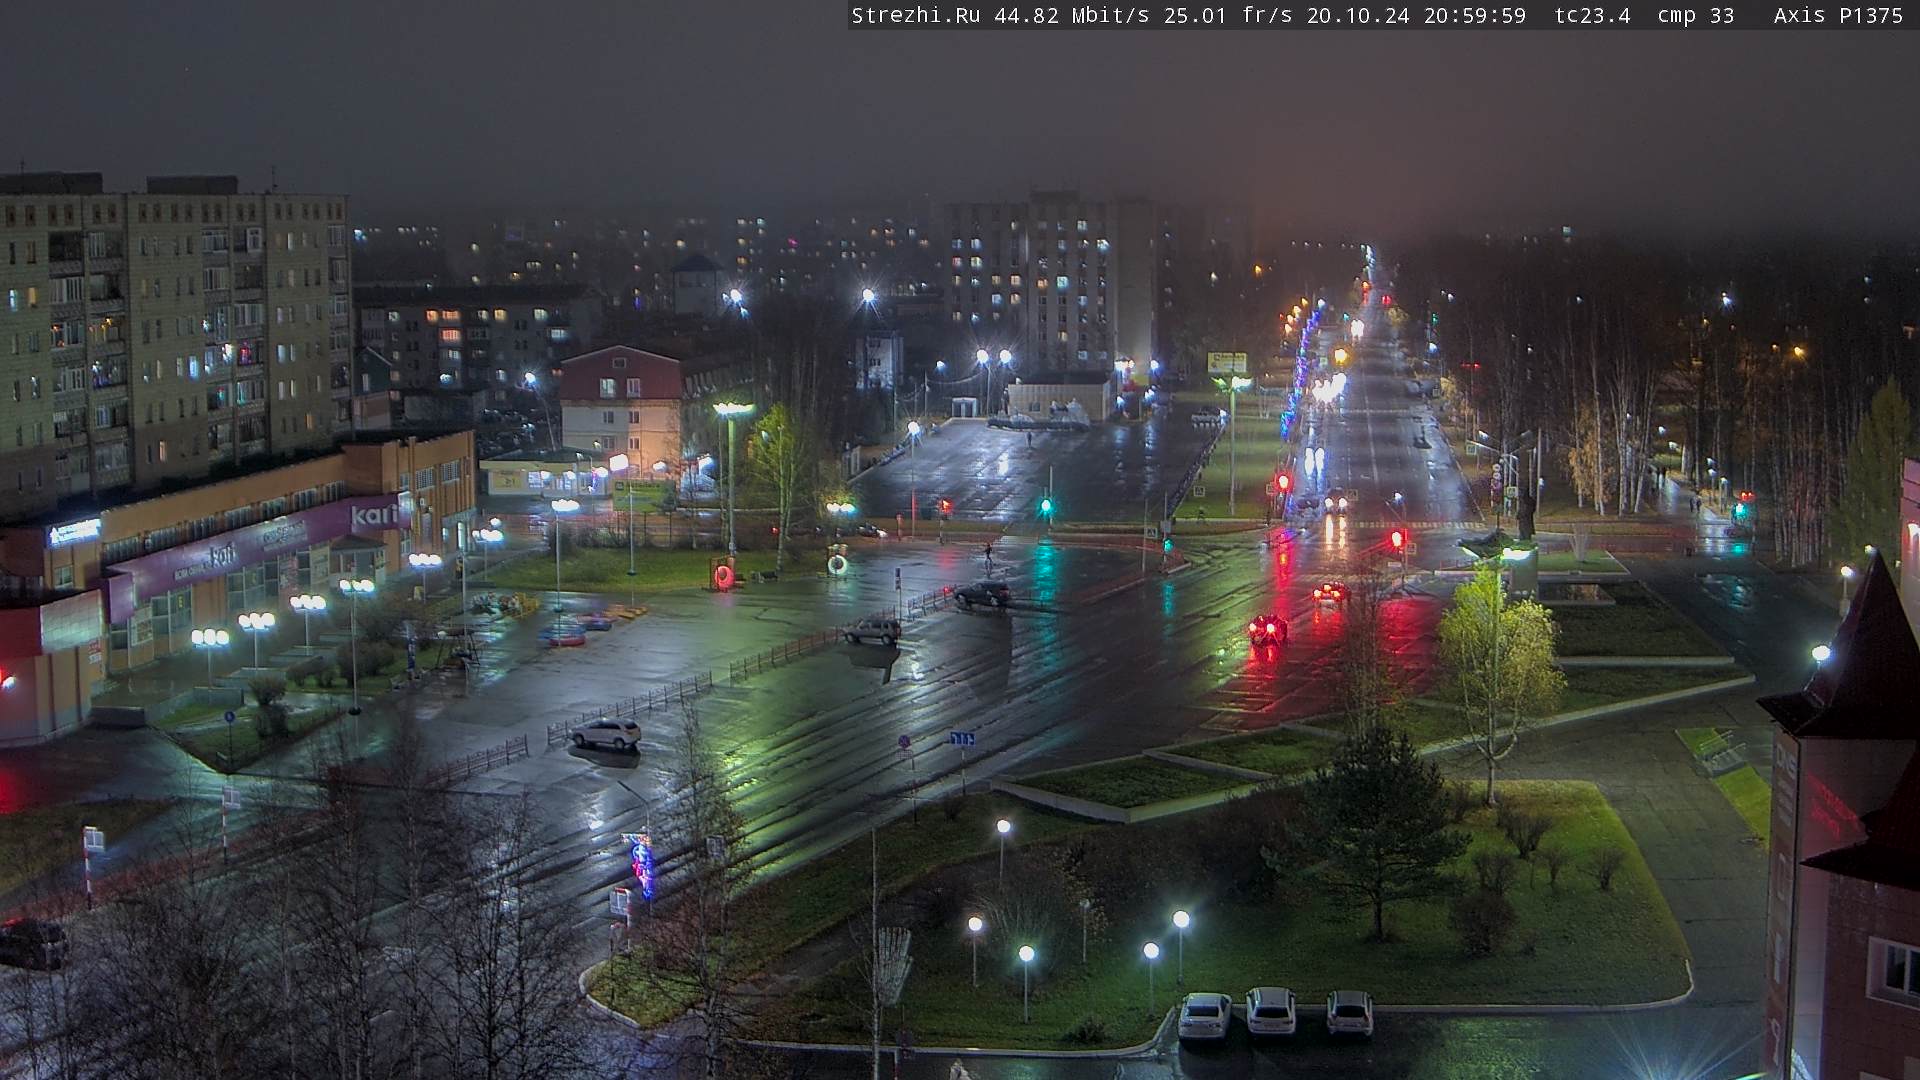Click the cmp 33 compression value

coord(1696,16)
